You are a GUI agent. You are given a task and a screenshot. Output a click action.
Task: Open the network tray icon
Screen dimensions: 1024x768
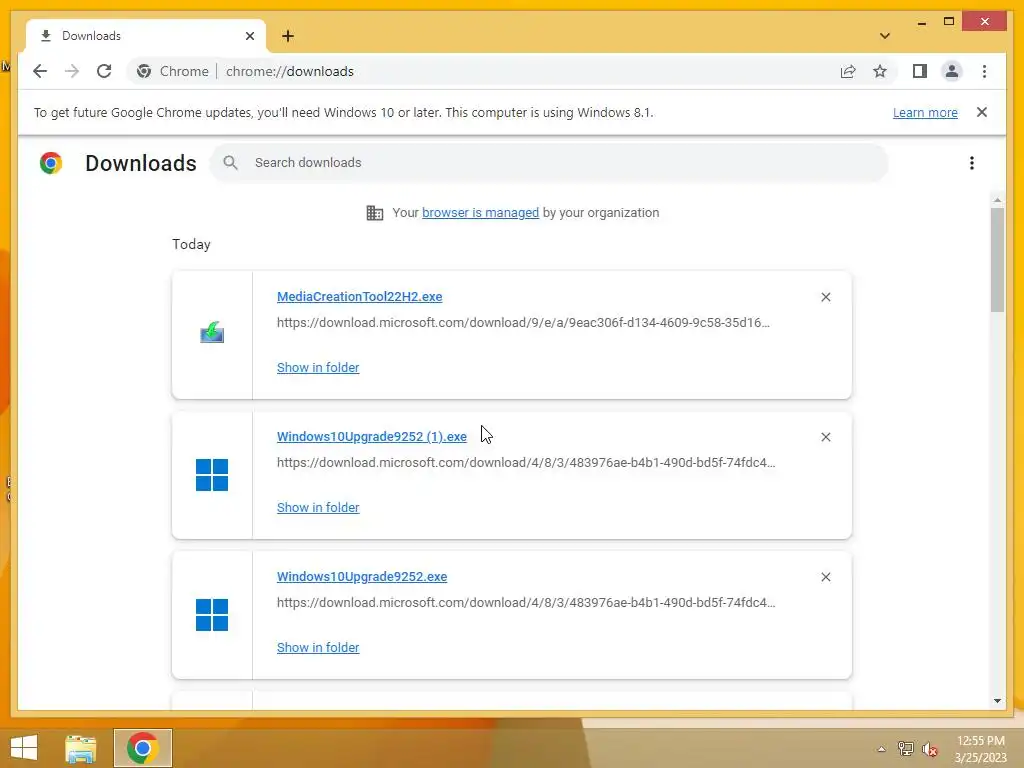pyautogui.click(x=906, y=749)
